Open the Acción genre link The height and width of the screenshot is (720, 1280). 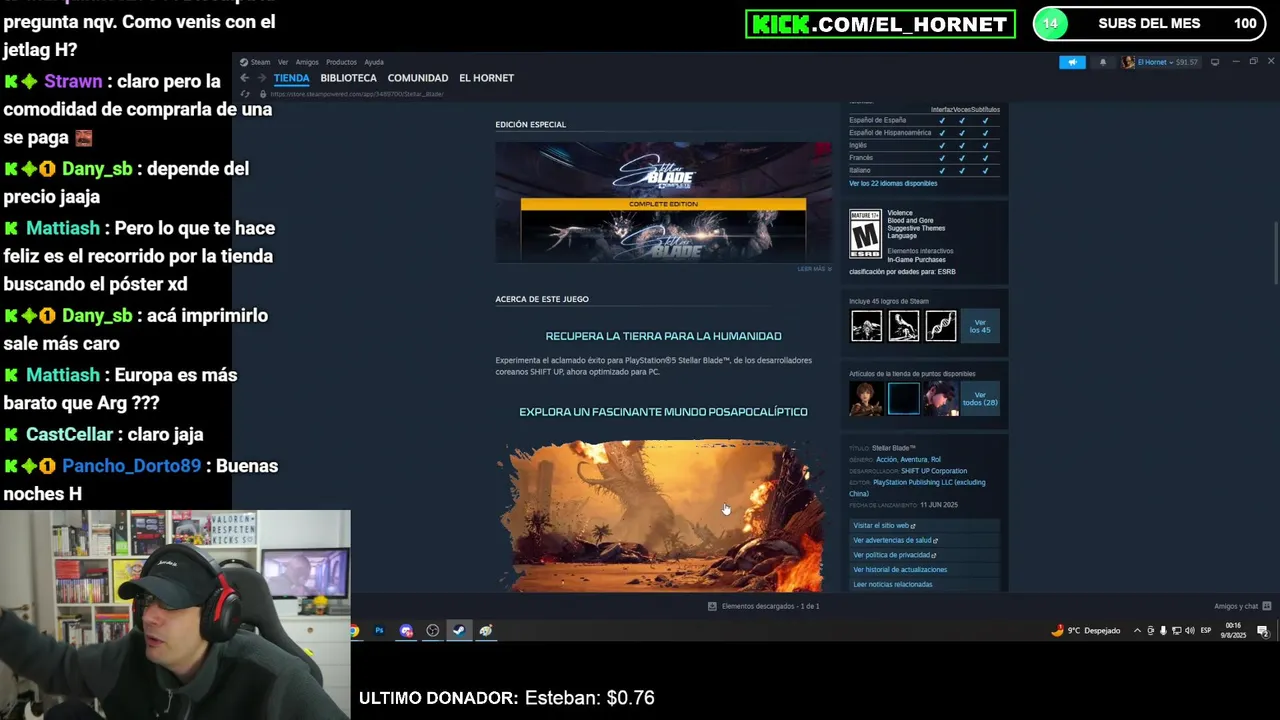click(x=886, y=460)
